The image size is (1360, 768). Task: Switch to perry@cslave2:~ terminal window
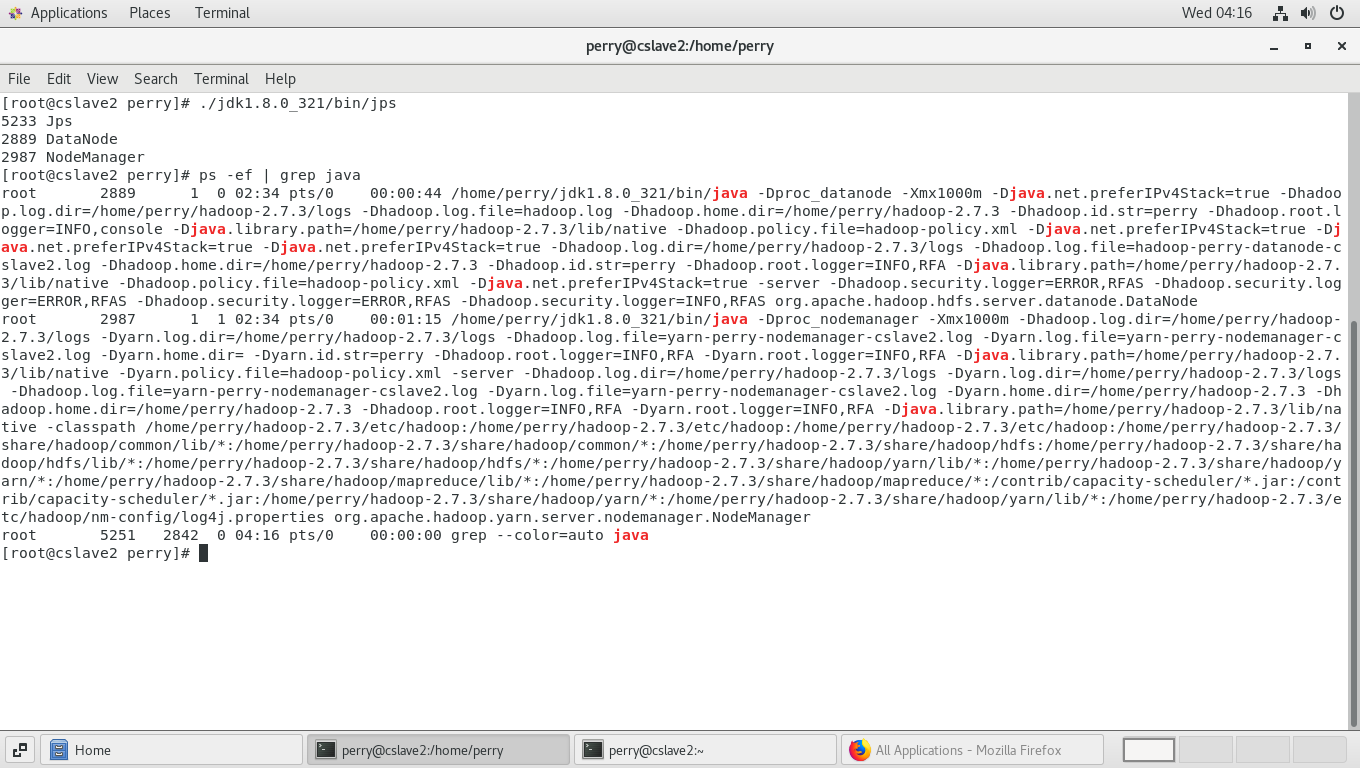pos(705,750)
